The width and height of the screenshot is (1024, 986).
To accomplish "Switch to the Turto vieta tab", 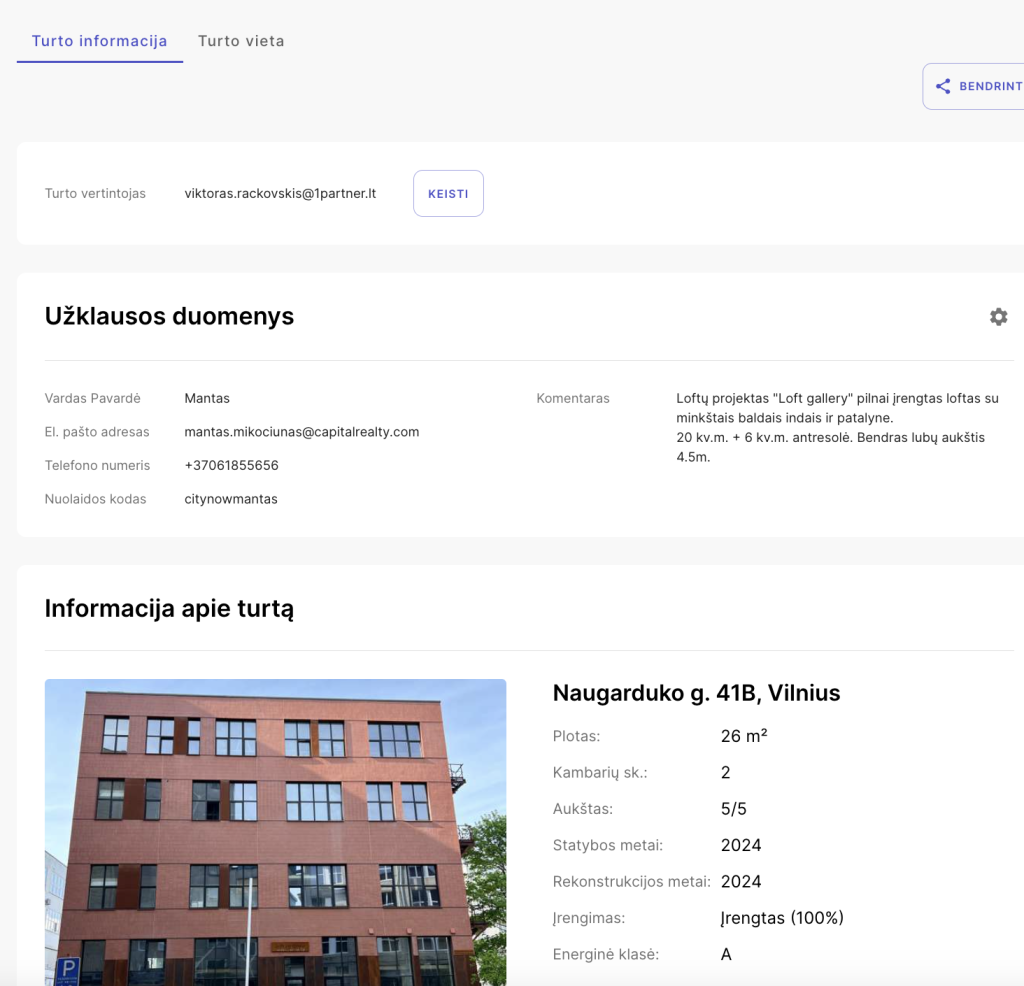I will tap(241, 41).
